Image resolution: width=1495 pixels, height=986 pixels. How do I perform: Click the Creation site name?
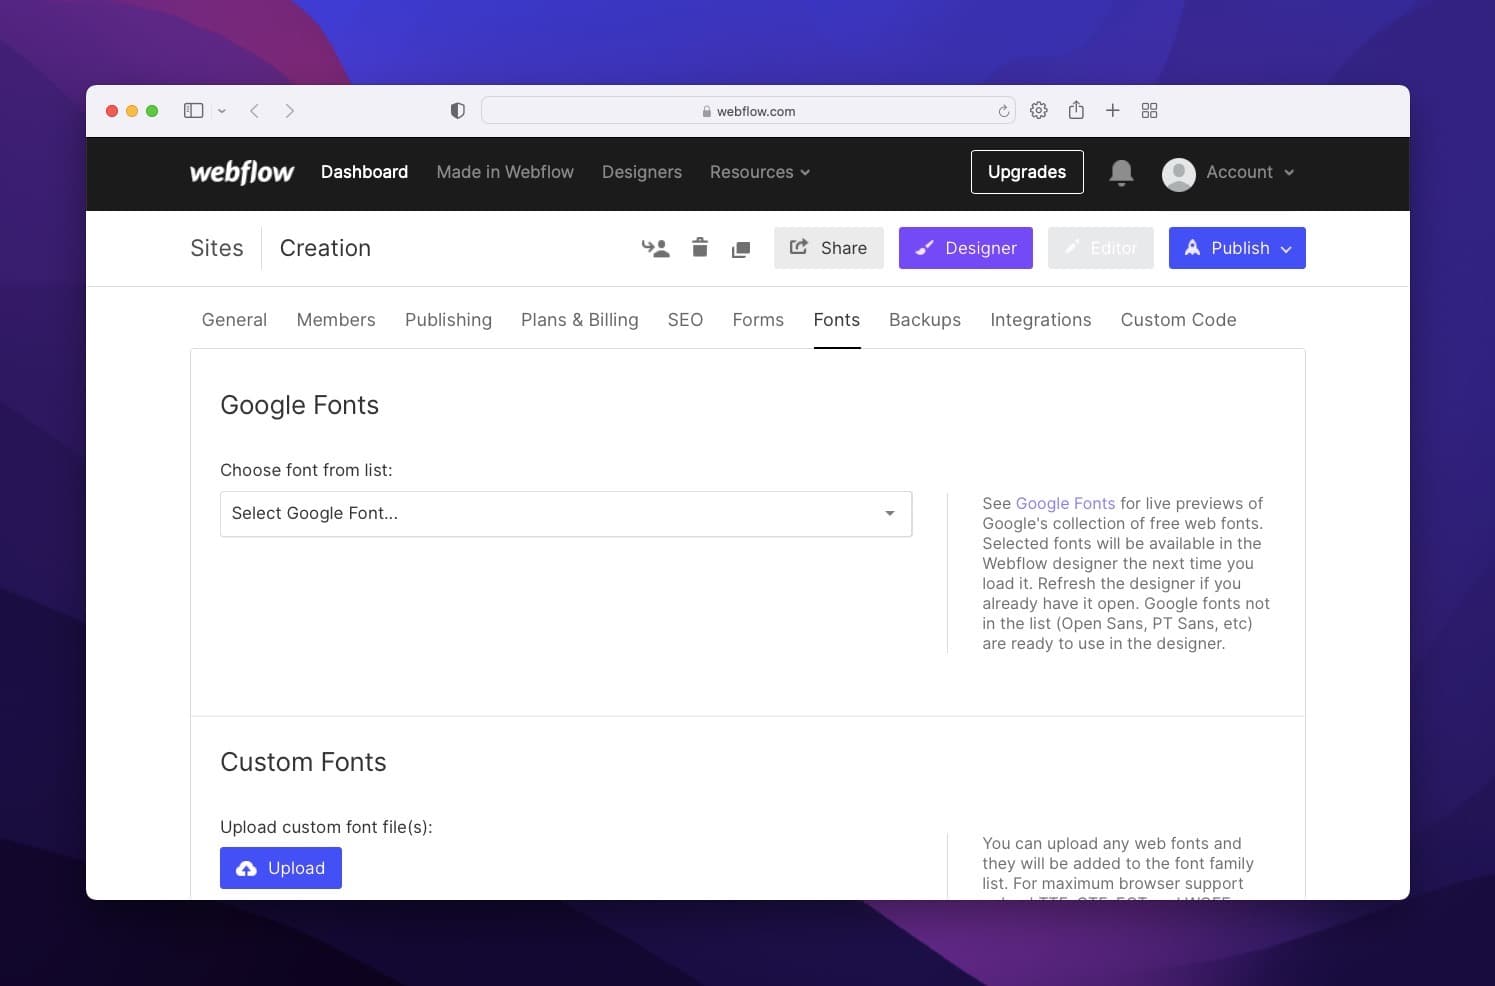coord(325,248)
